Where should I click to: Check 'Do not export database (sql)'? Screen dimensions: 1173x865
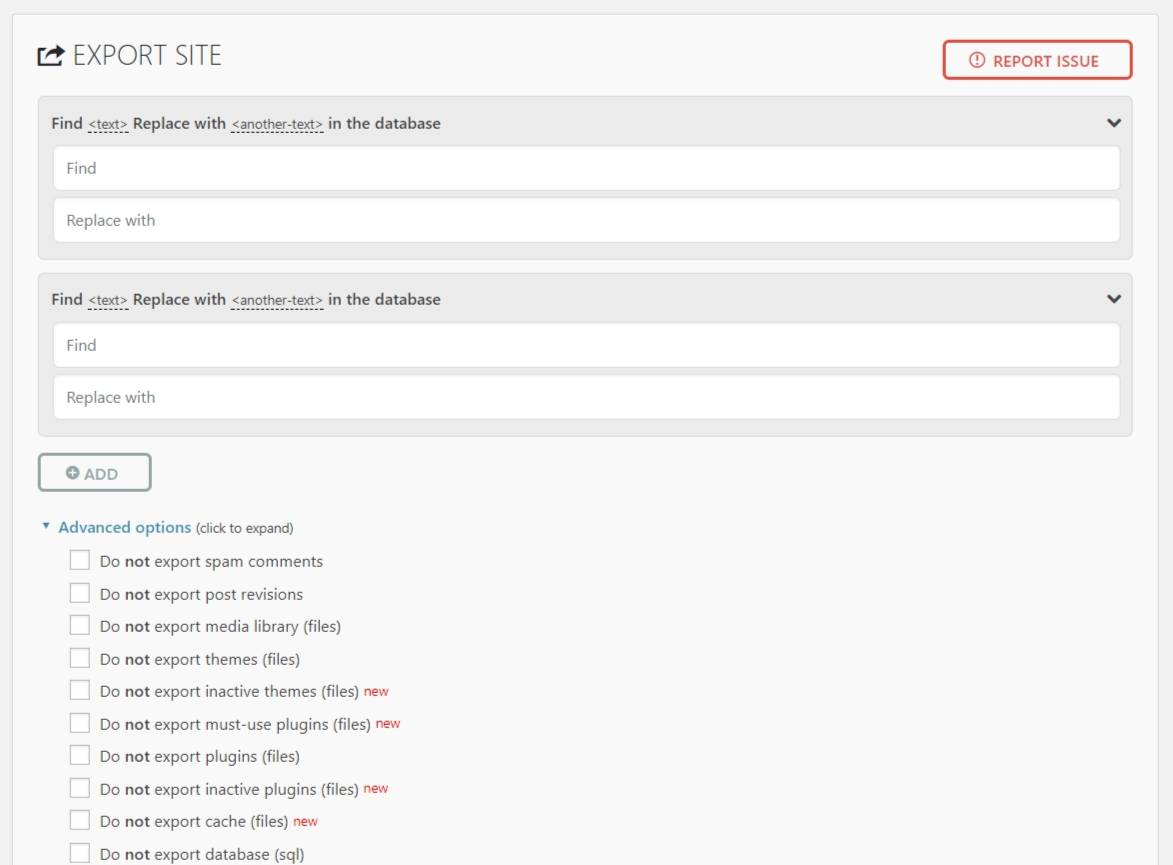[x=80, y=853]
